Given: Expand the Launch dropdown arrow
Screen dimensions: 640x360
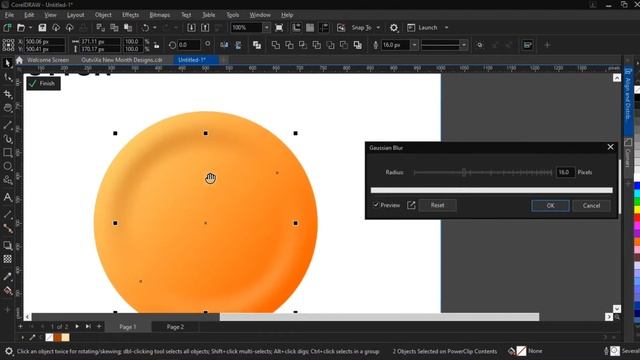Looking at the screenshot, I should coord(446,28).
